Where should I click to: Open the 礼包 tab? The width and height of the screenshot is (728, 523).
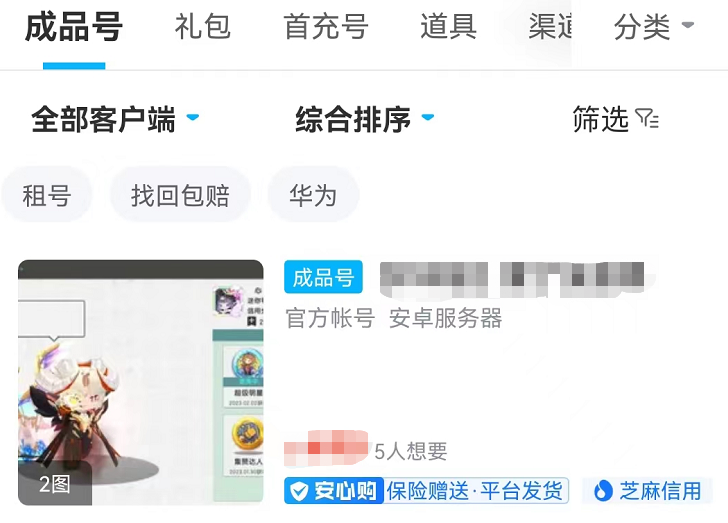(x=202, y=26)
